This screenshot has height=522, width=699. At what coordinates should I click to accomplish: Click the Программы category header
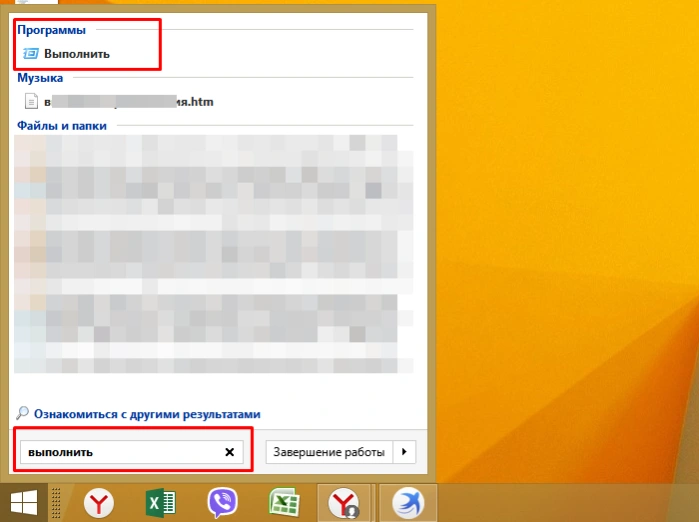(x=51, y=30)
